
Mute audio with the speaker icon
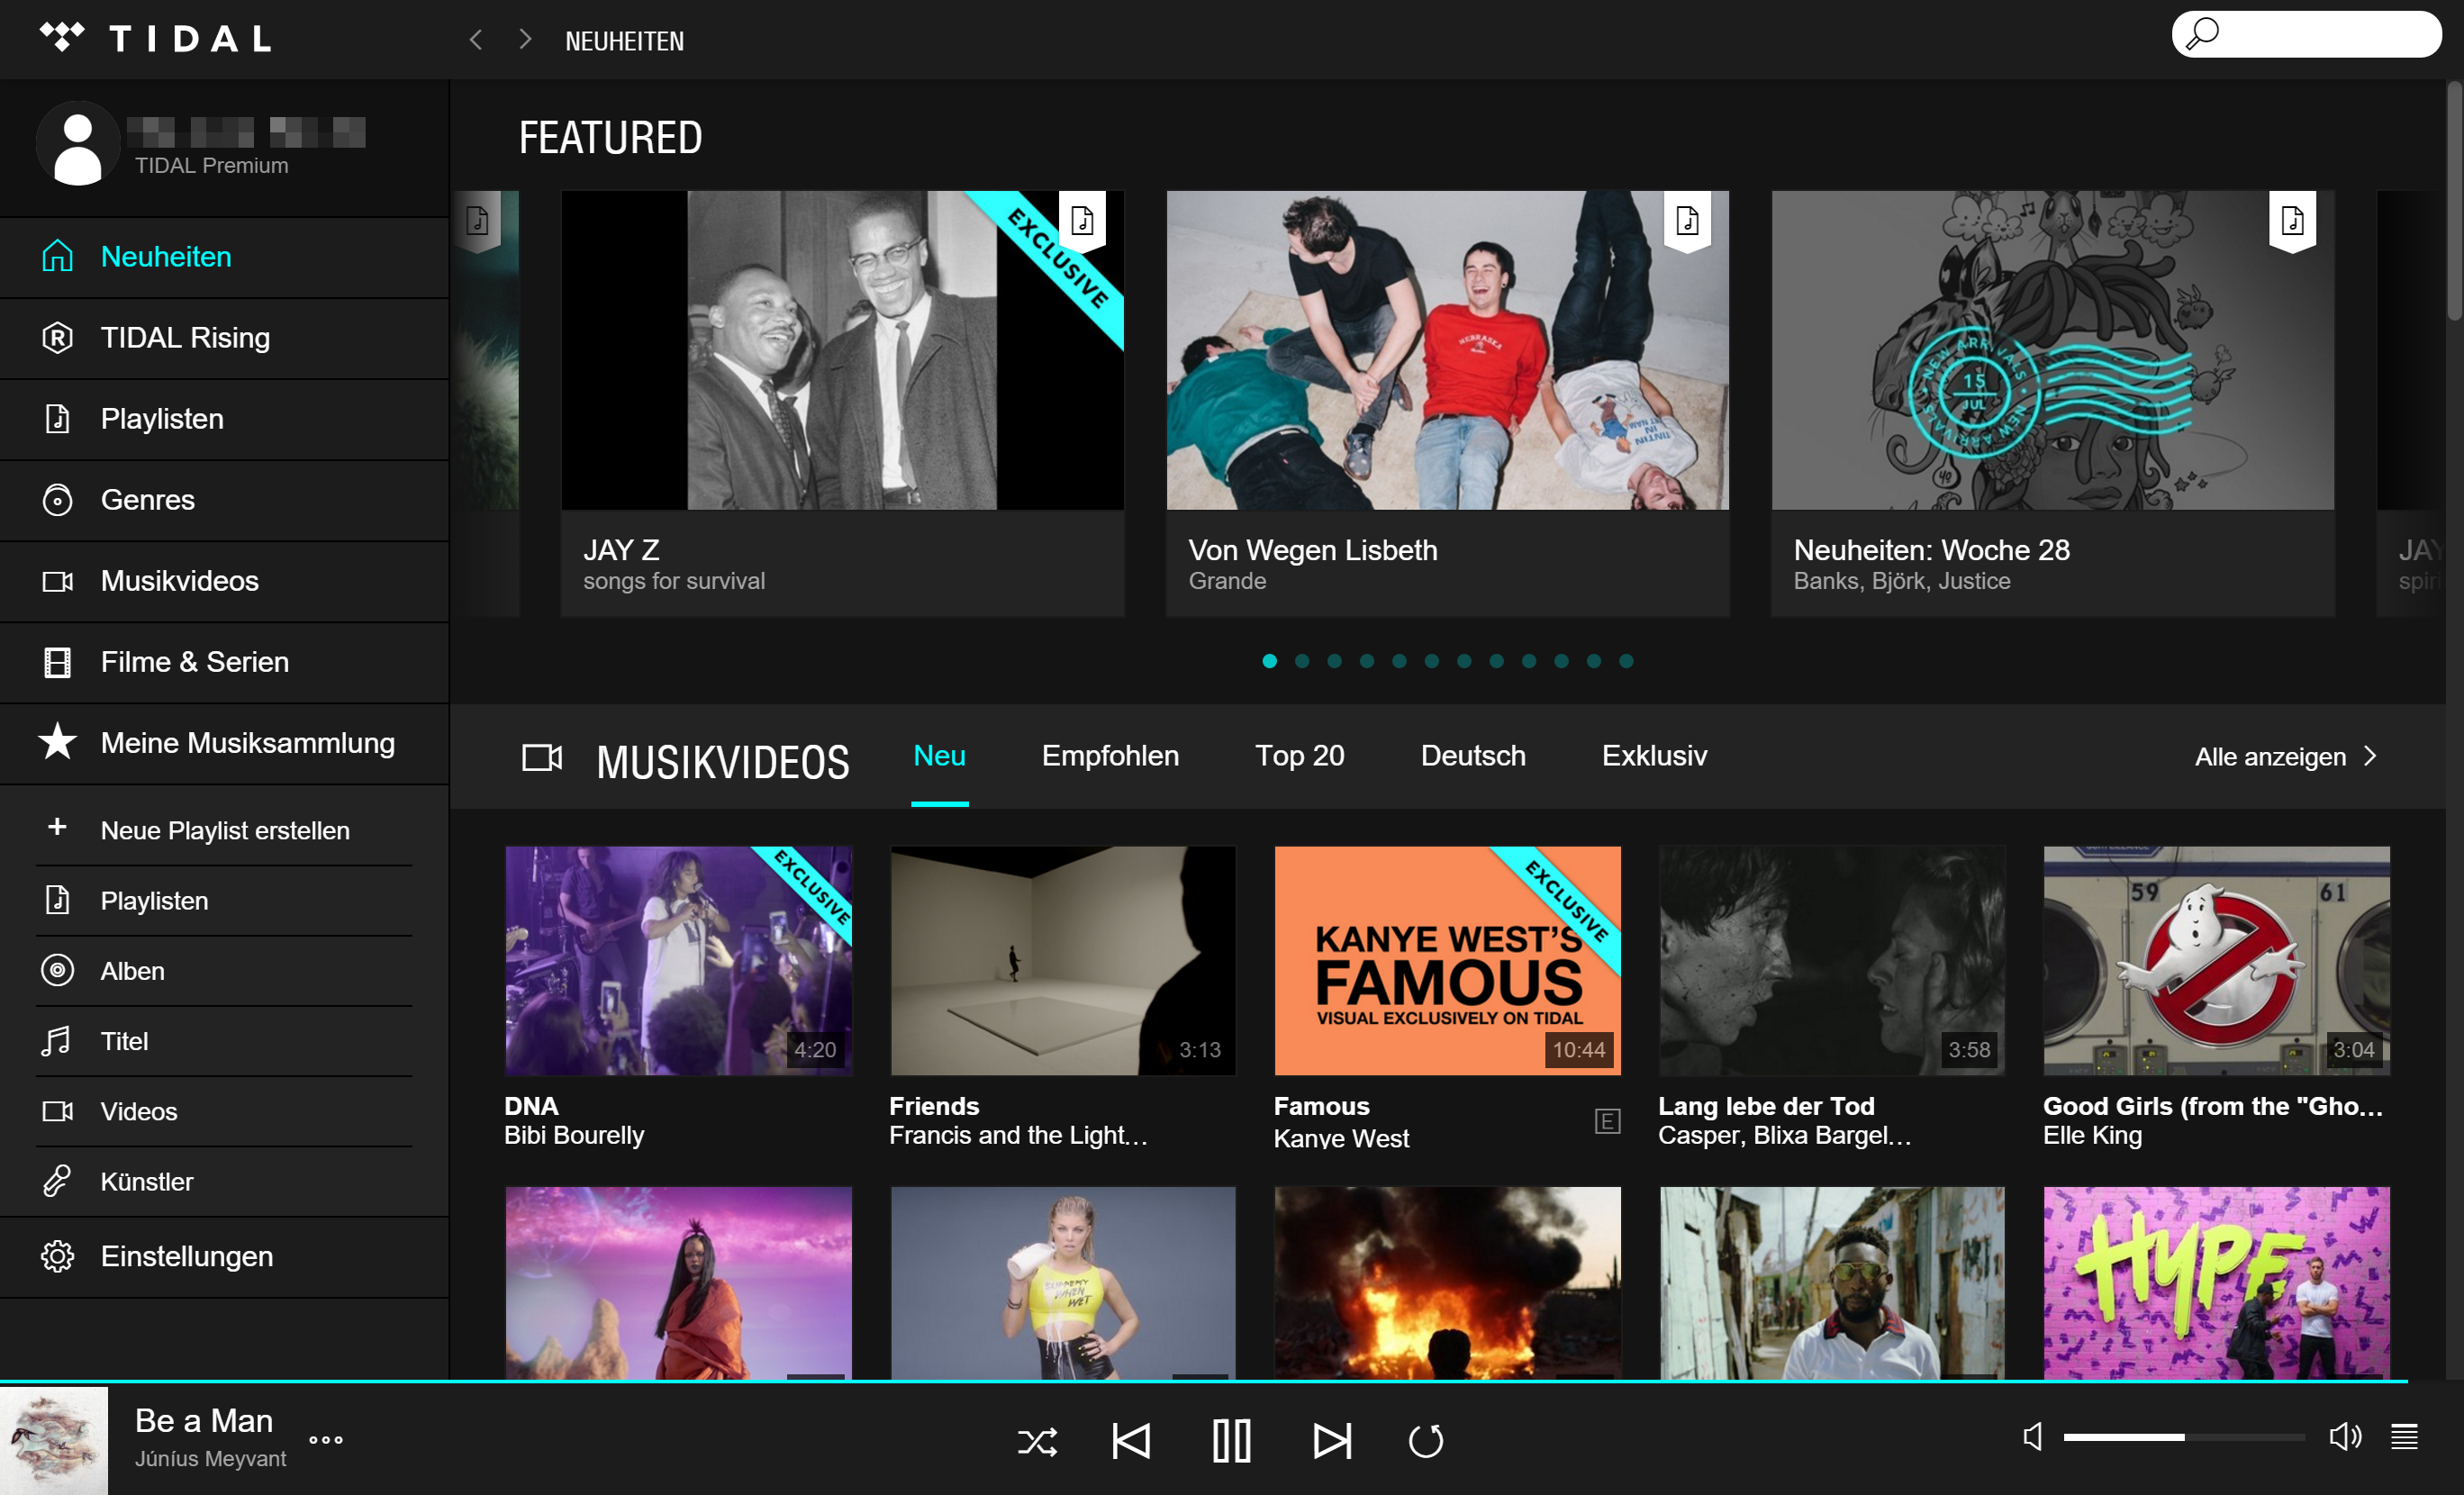tap(2032, 1438)
